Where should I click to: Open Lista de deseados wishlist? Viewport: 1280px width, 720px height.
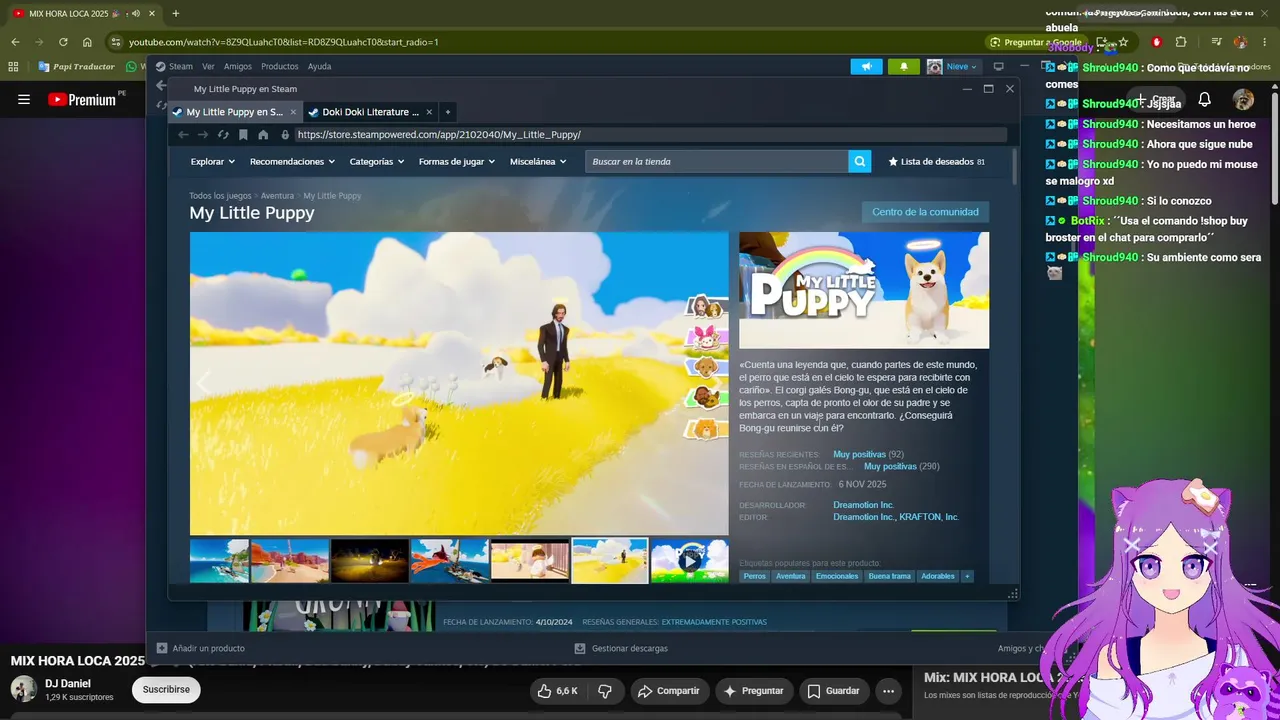click(x=936, y=161)
